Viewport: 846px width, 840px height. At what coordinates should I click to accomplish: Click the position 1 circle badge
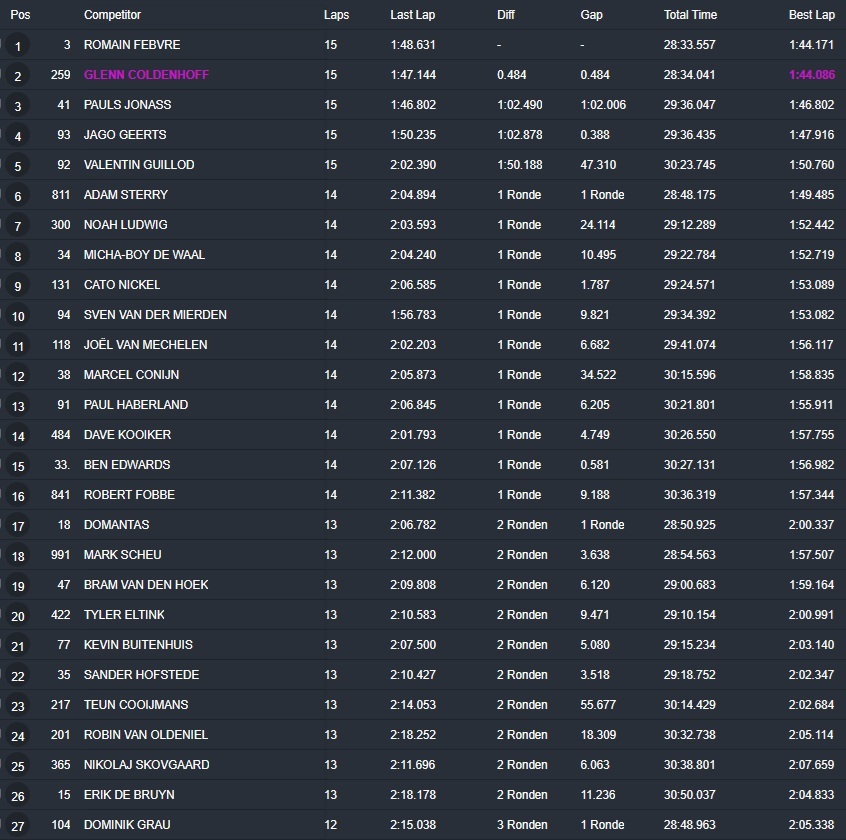tap(18, 46)
